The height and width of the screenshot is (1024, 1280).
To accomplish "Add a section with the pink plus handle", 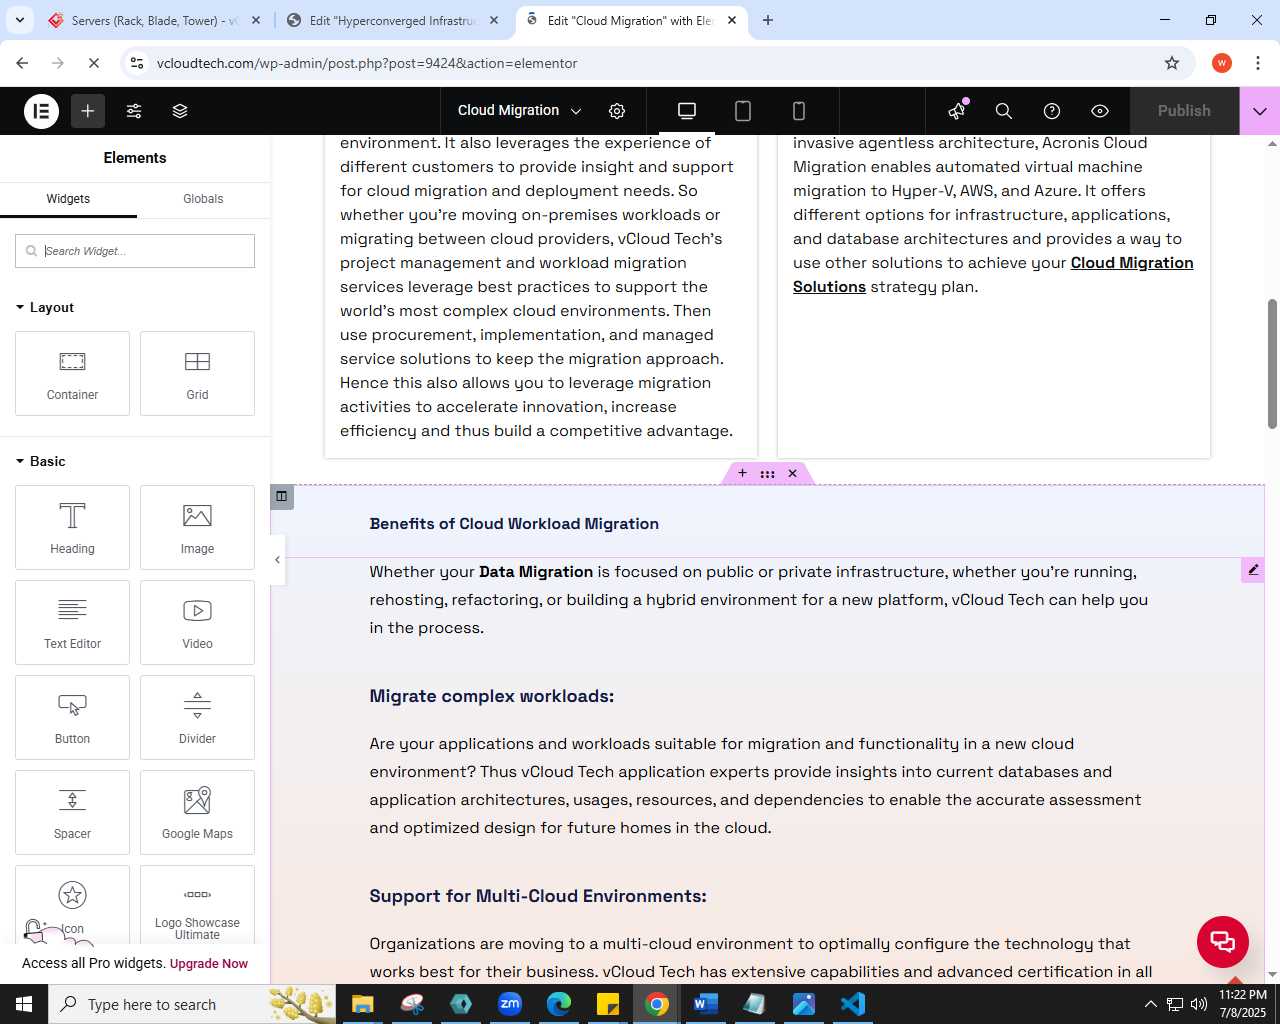I will pos(742,473).
